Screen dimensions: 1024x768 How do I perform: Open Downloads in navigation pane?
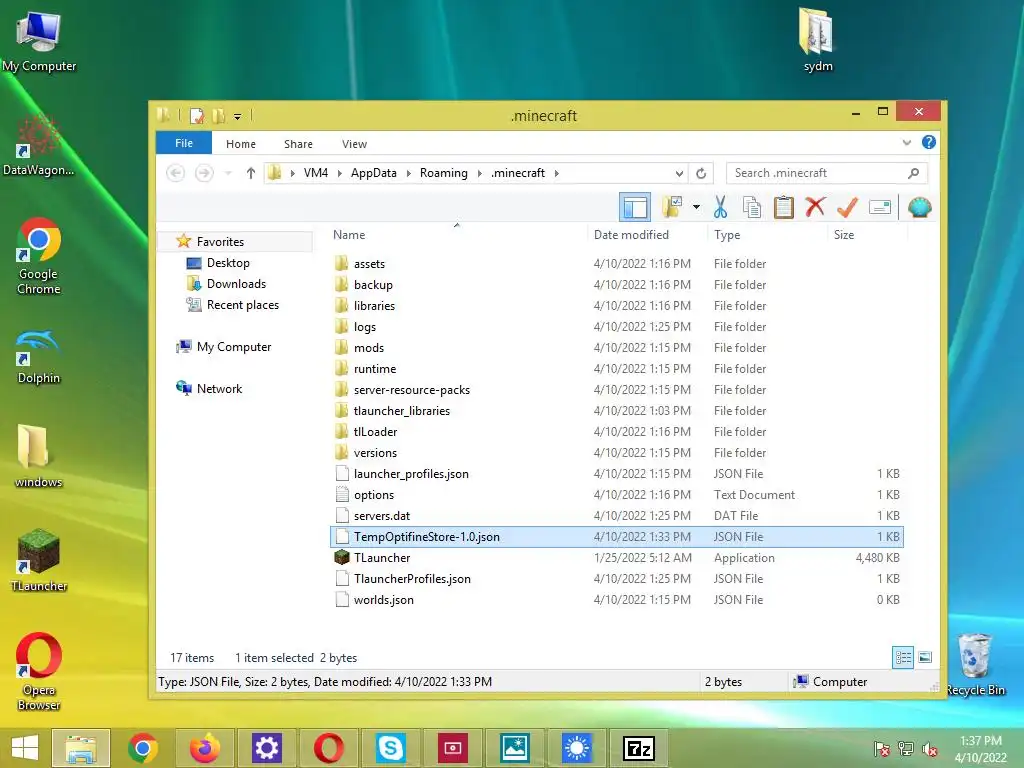pos(236,283)
